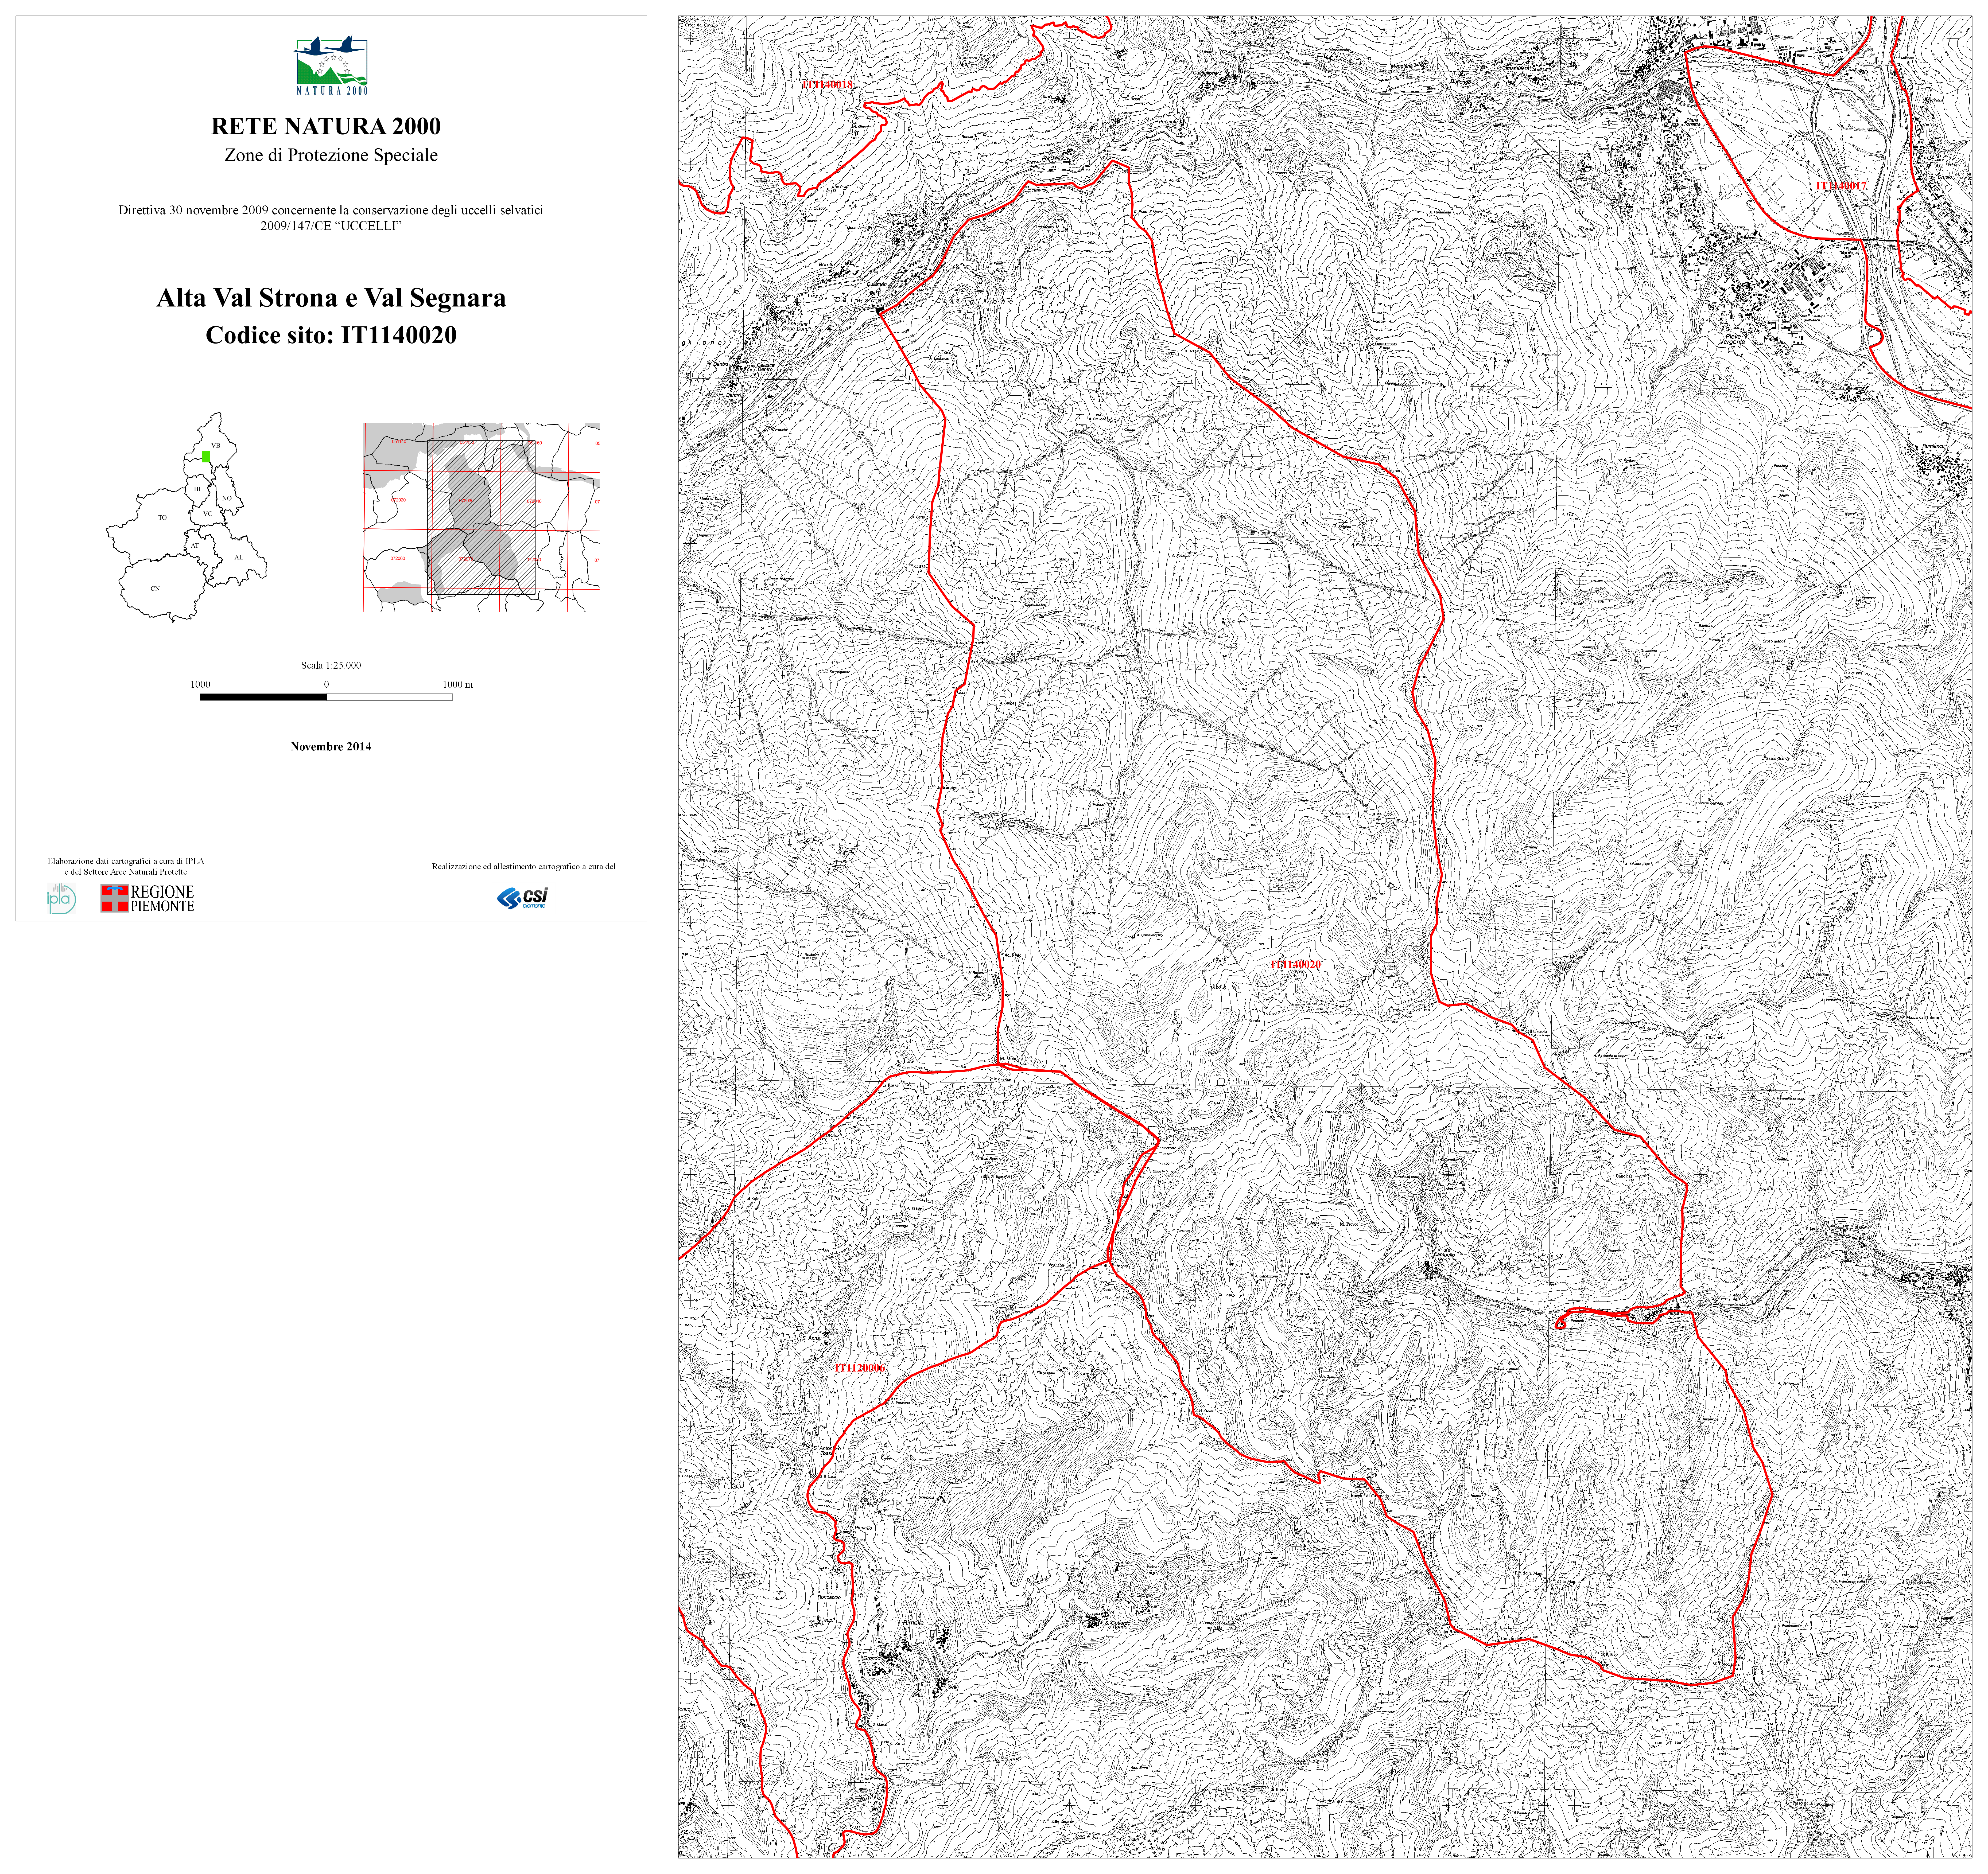Click the Realizzazione ed allestimento cartografico credit text

click(524, 867)
